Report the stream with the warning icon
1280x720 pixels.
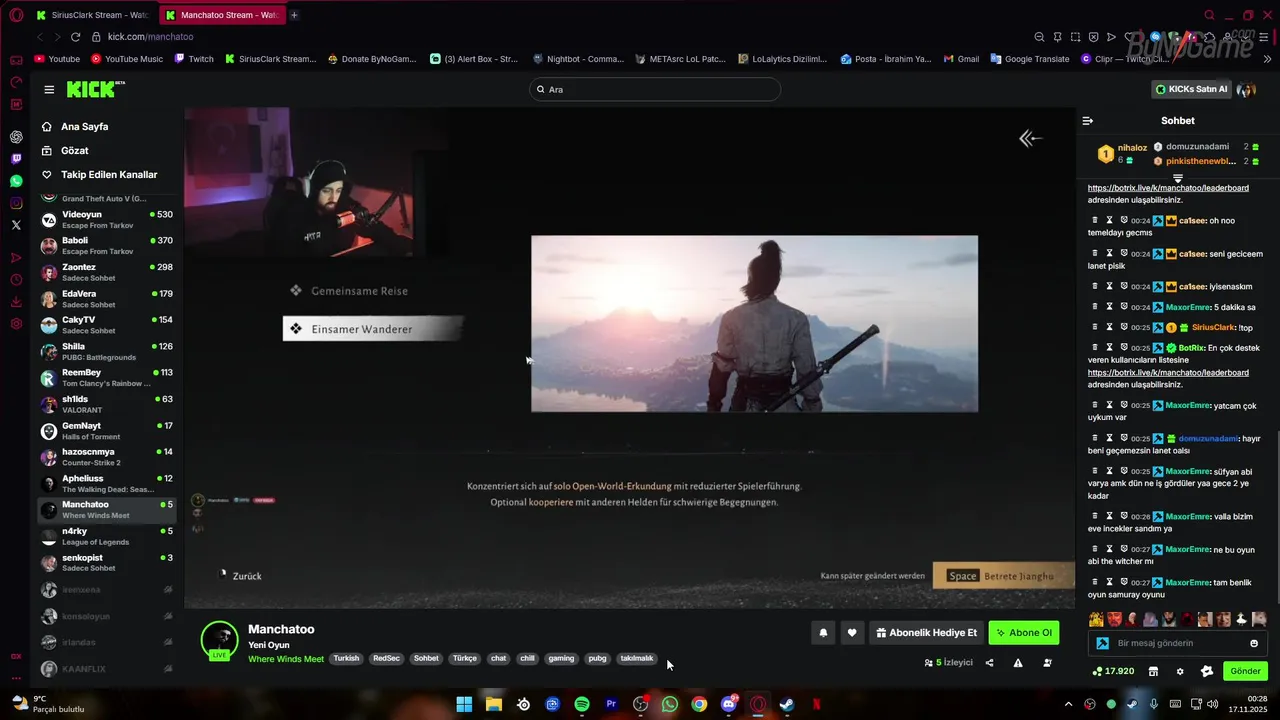point(1018,663)
